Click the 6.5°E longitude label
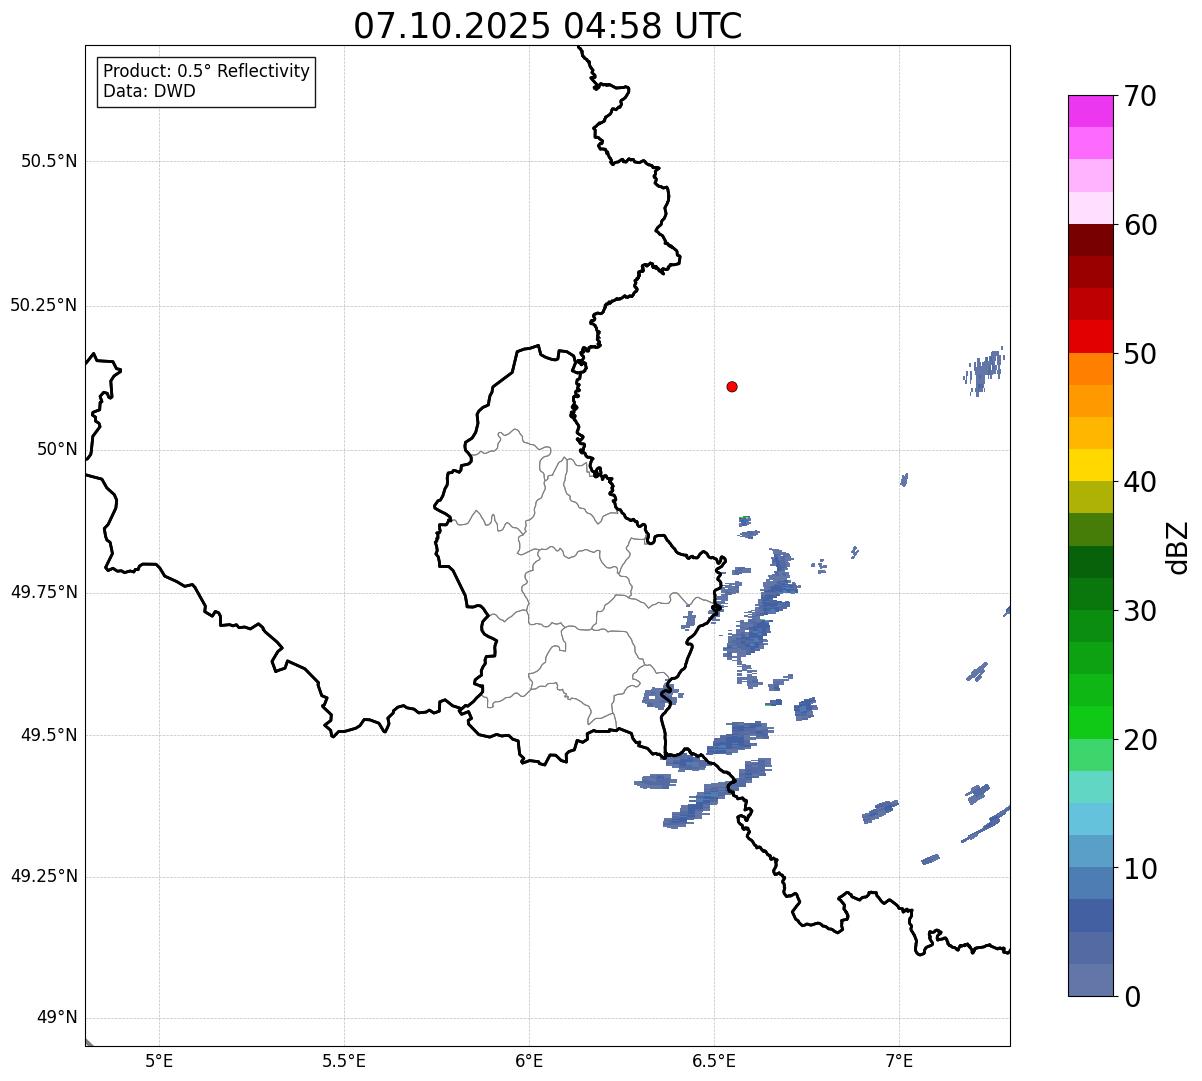 (714, 1060)
